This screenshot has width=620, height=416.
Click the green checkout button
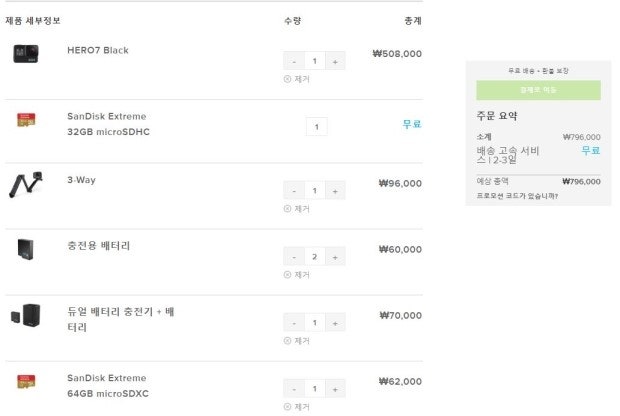click(x=538, y=90)
